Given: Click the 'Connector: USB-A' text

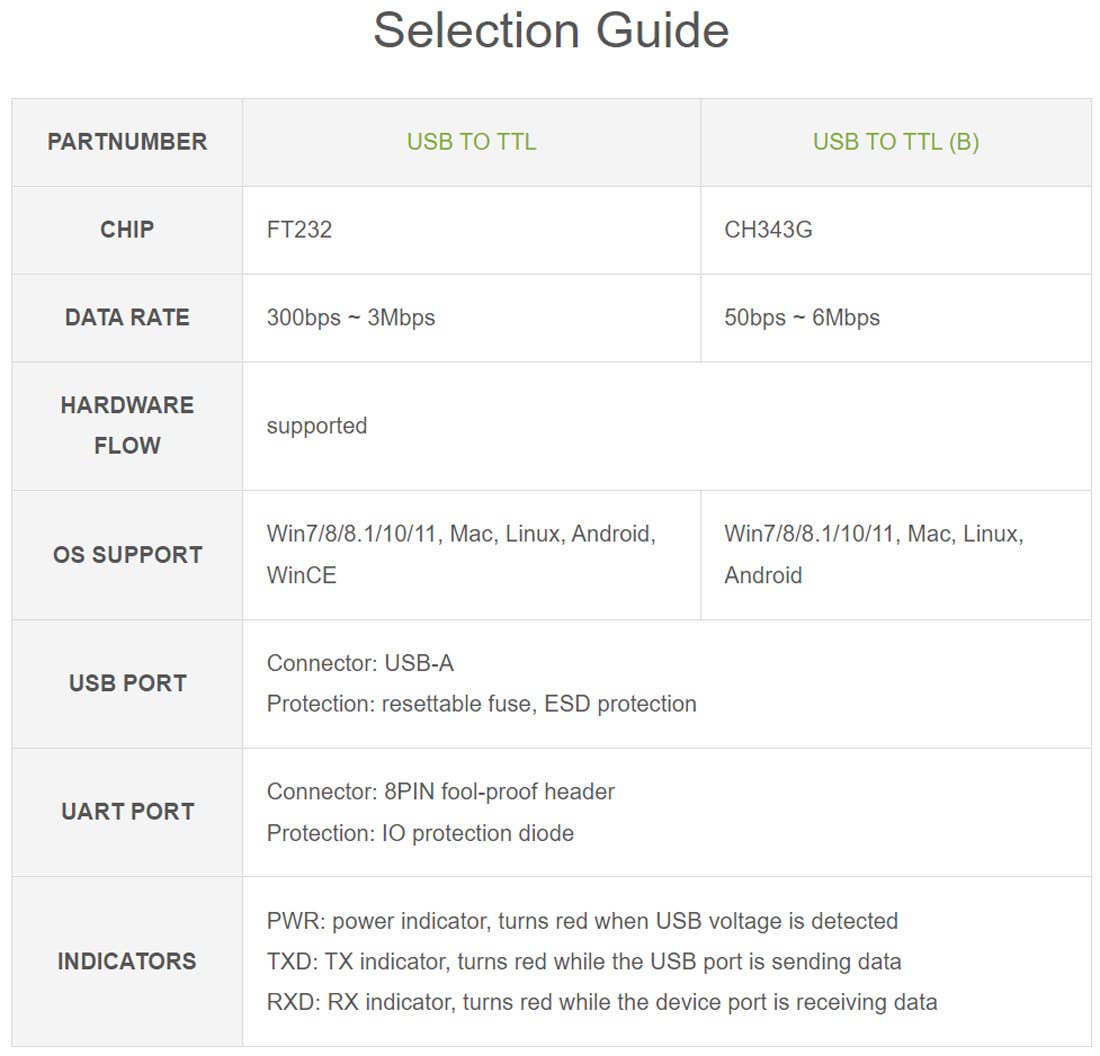Looking at the screenshot, I should (360, 663).
